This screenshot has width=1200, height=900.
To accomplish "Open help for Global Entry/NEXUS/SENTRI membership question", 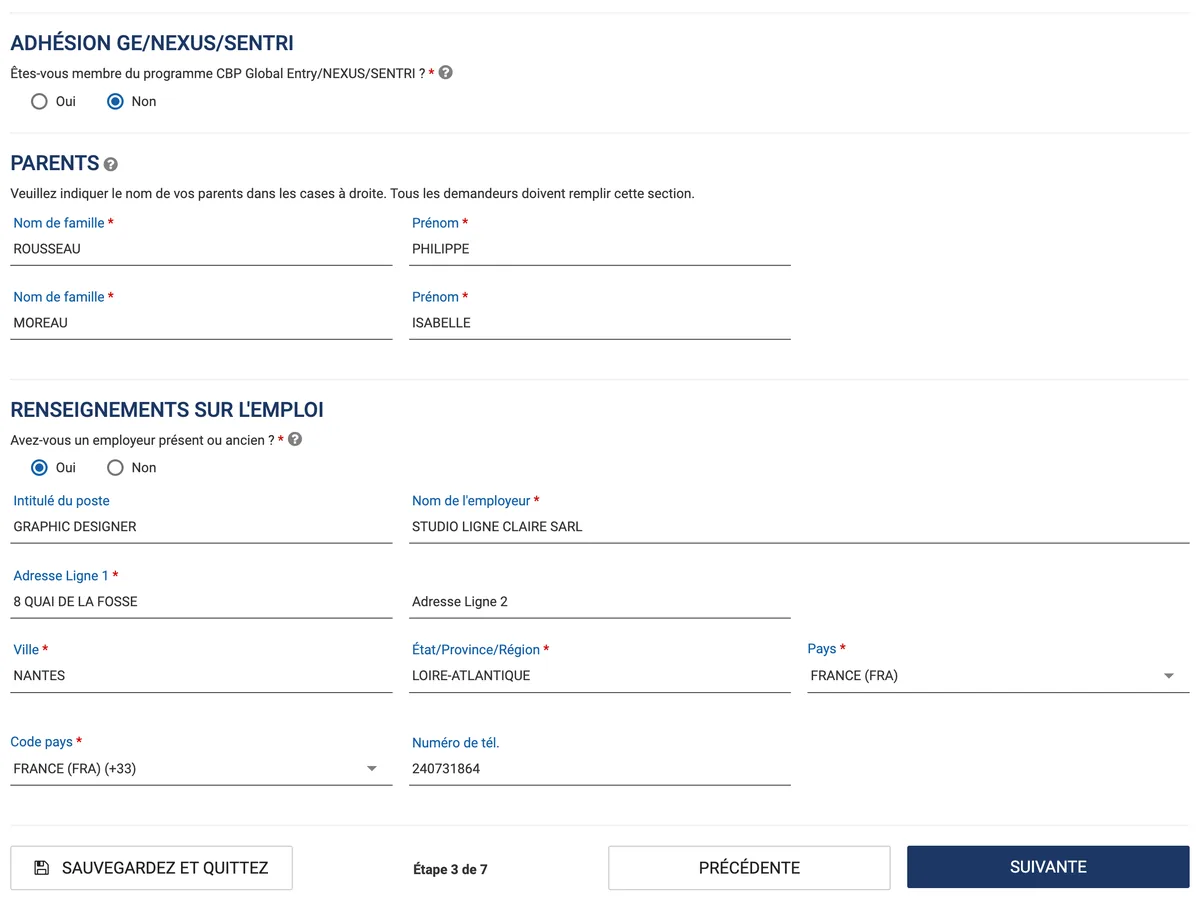I will (x=446, y=72).
